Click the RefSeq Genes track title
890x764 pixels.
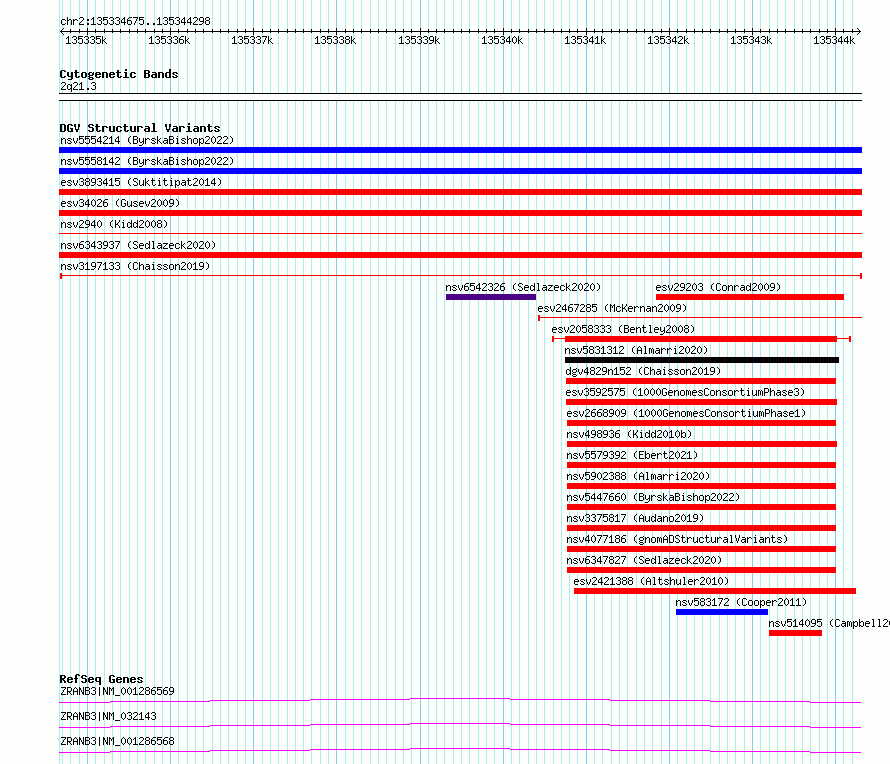pyautogui.click(x=101, y=679)
